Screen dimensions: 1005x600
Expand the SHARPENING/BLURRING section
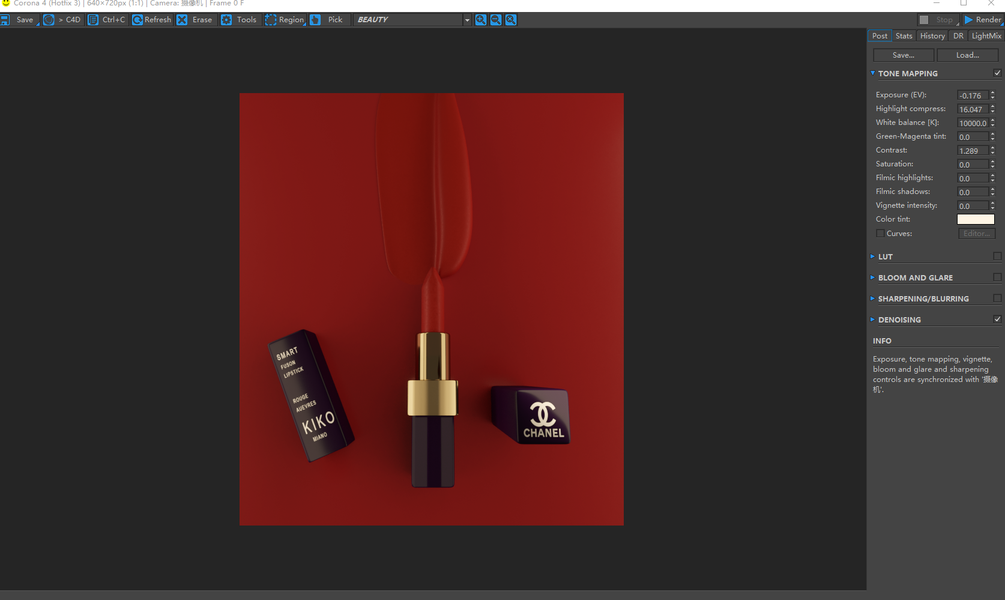(872, 299)
